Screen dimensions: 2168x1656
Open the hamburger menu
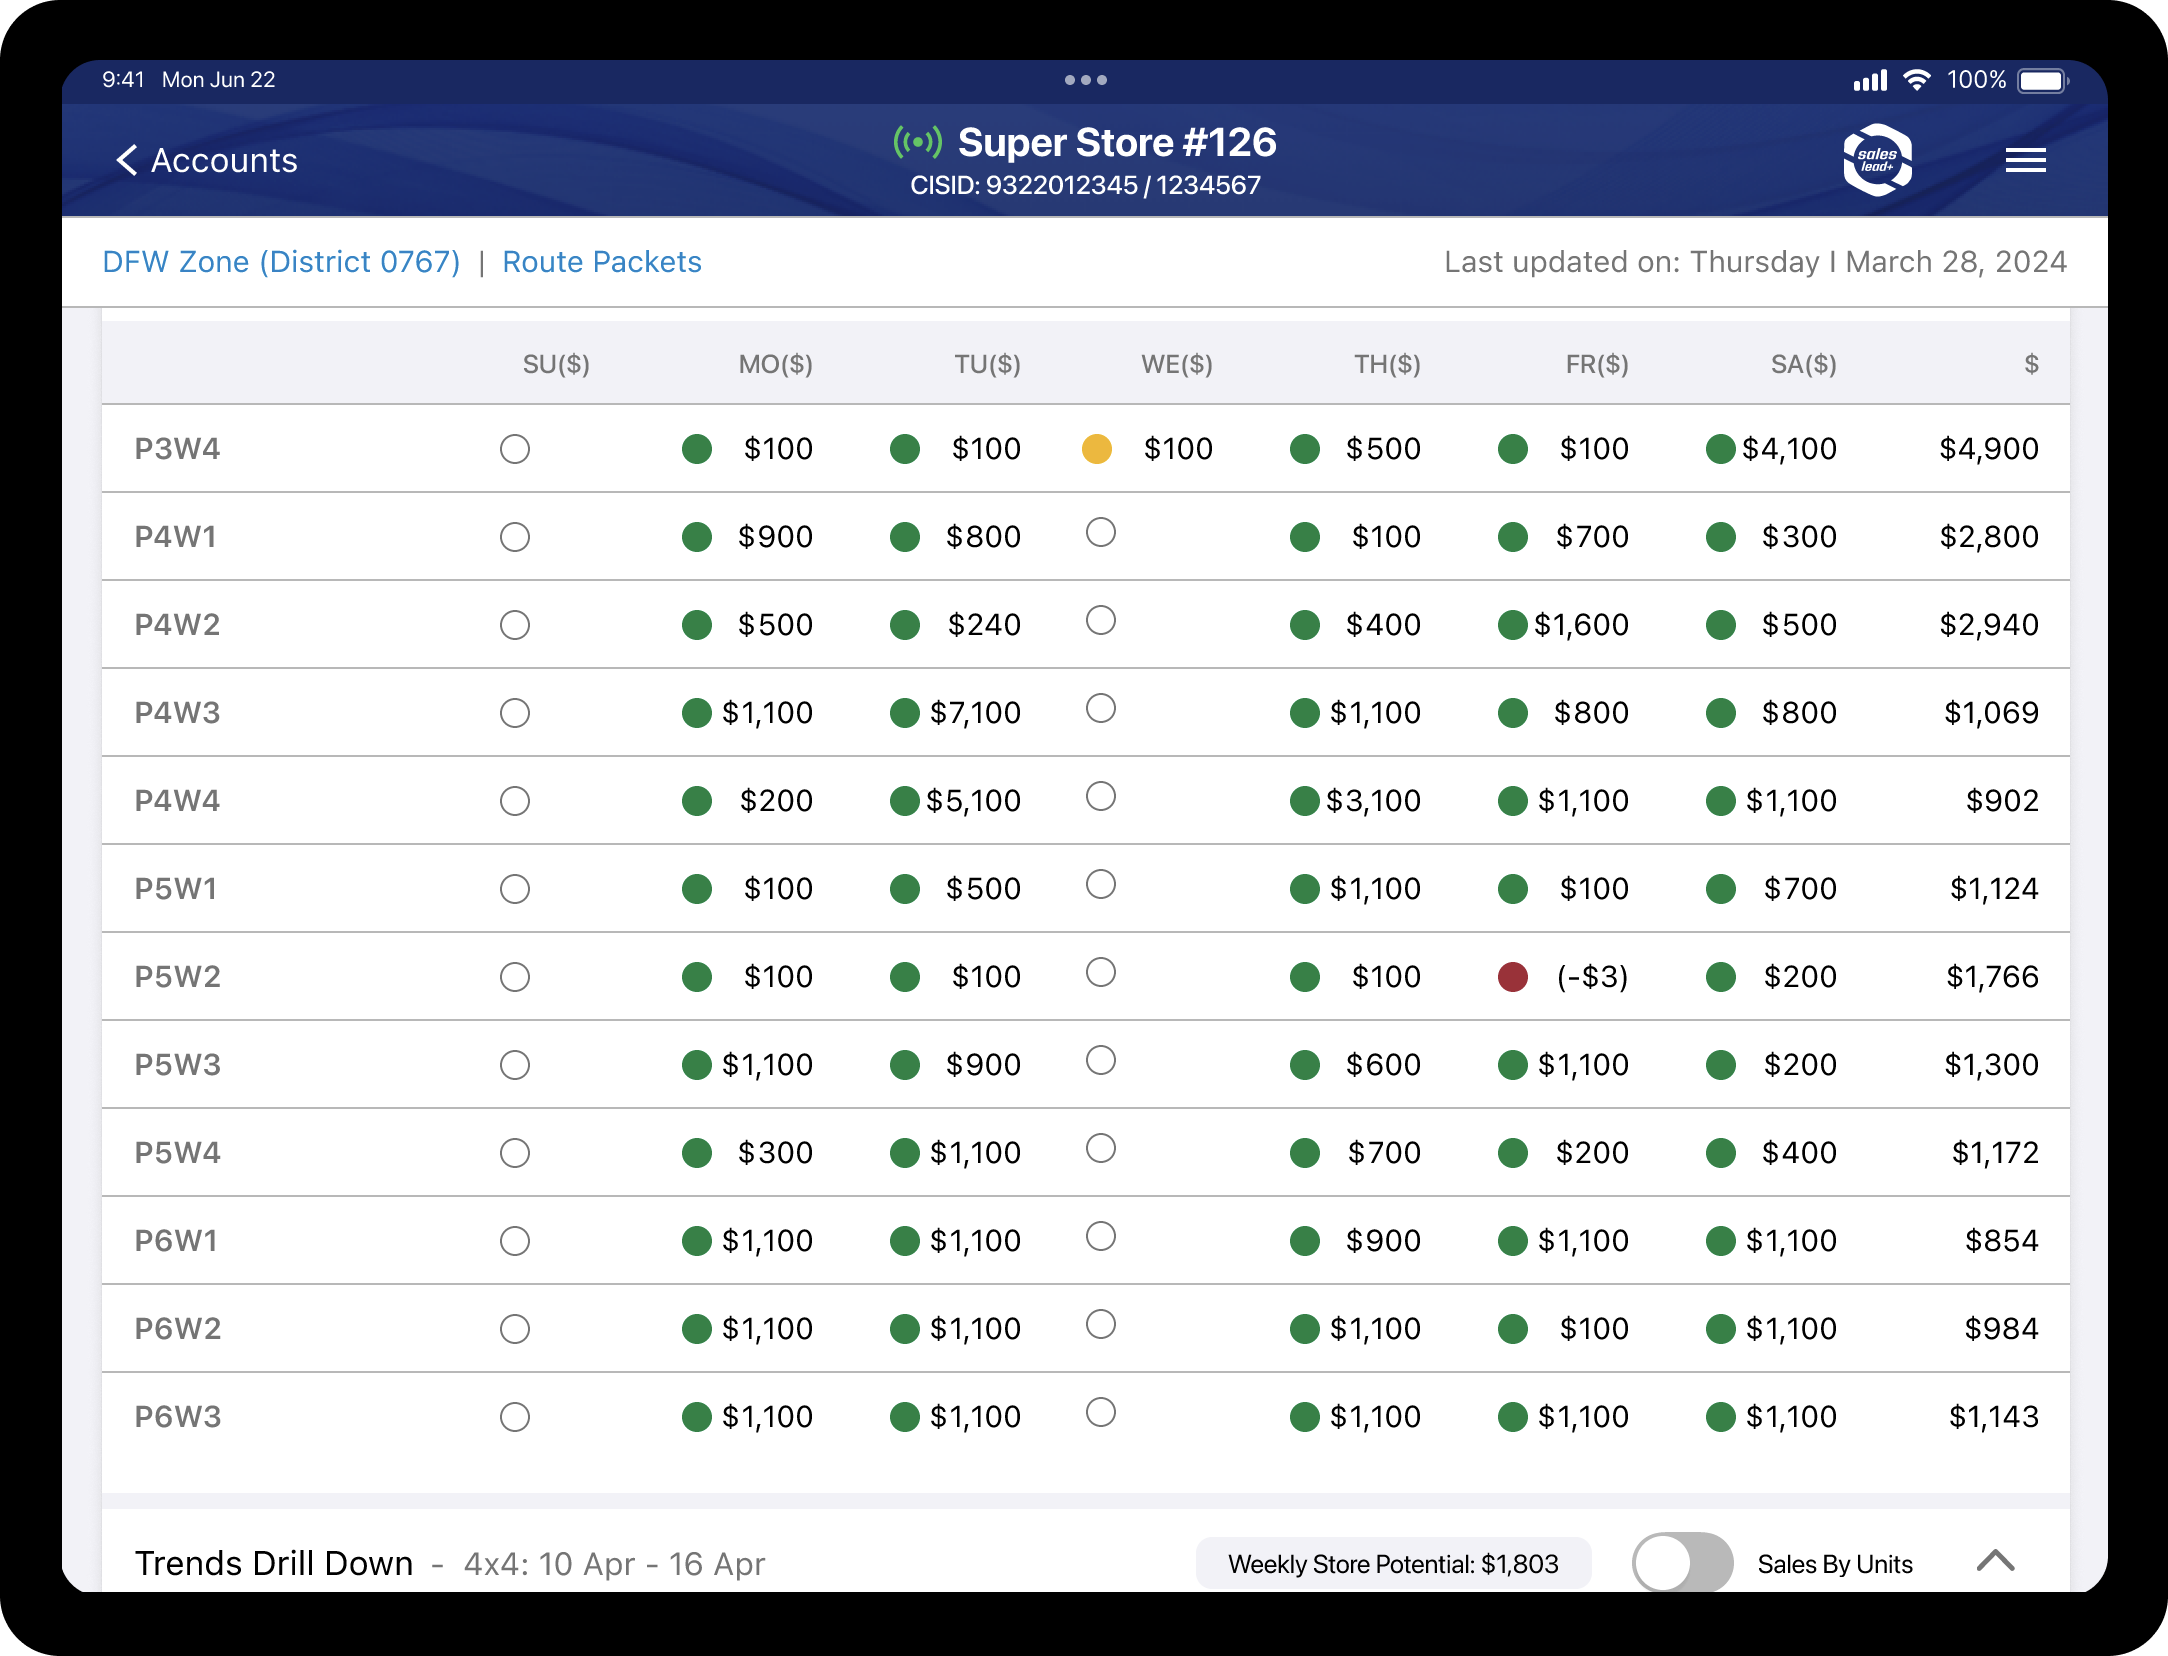point(2025,160)
